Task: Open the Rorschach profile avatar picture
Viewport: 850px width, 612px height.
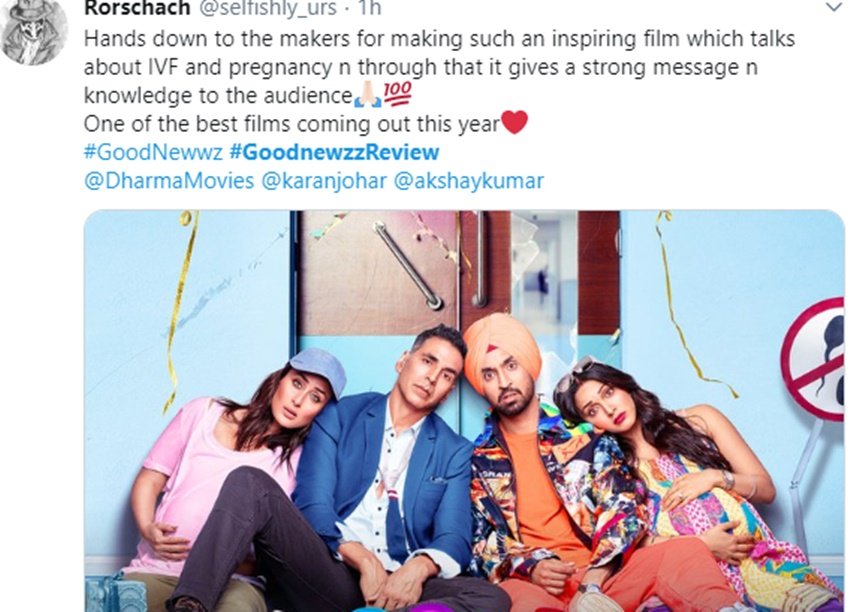Action: point(34,31)
